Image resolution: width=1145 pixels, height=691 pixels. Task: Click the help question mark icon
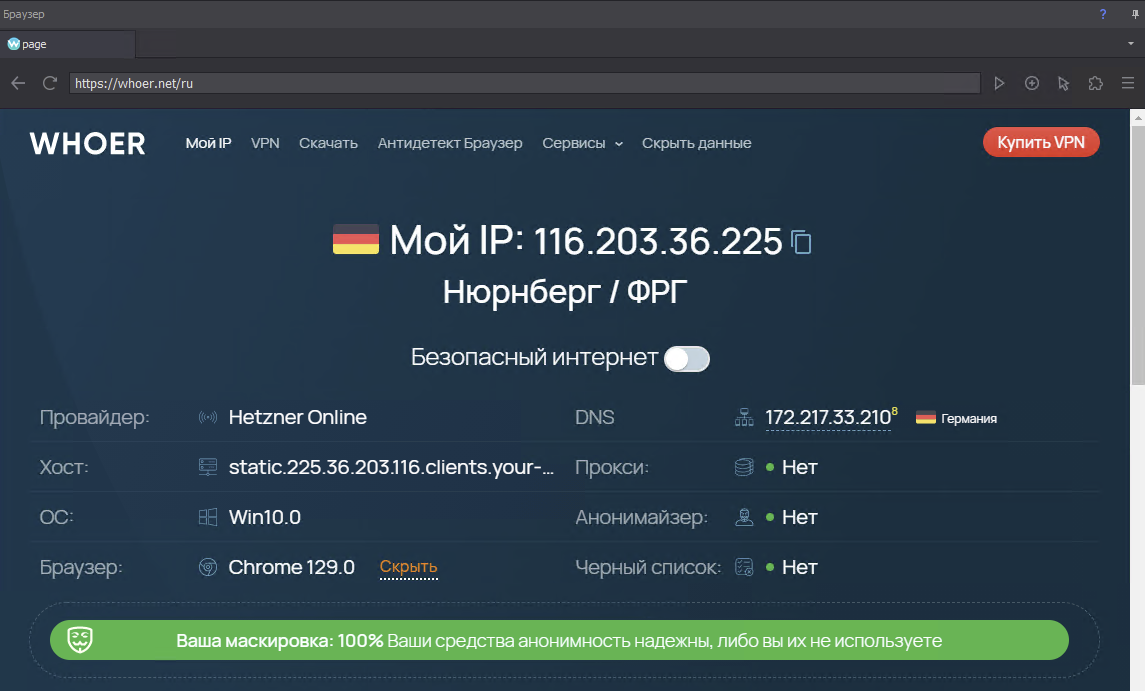[1103, 14]
